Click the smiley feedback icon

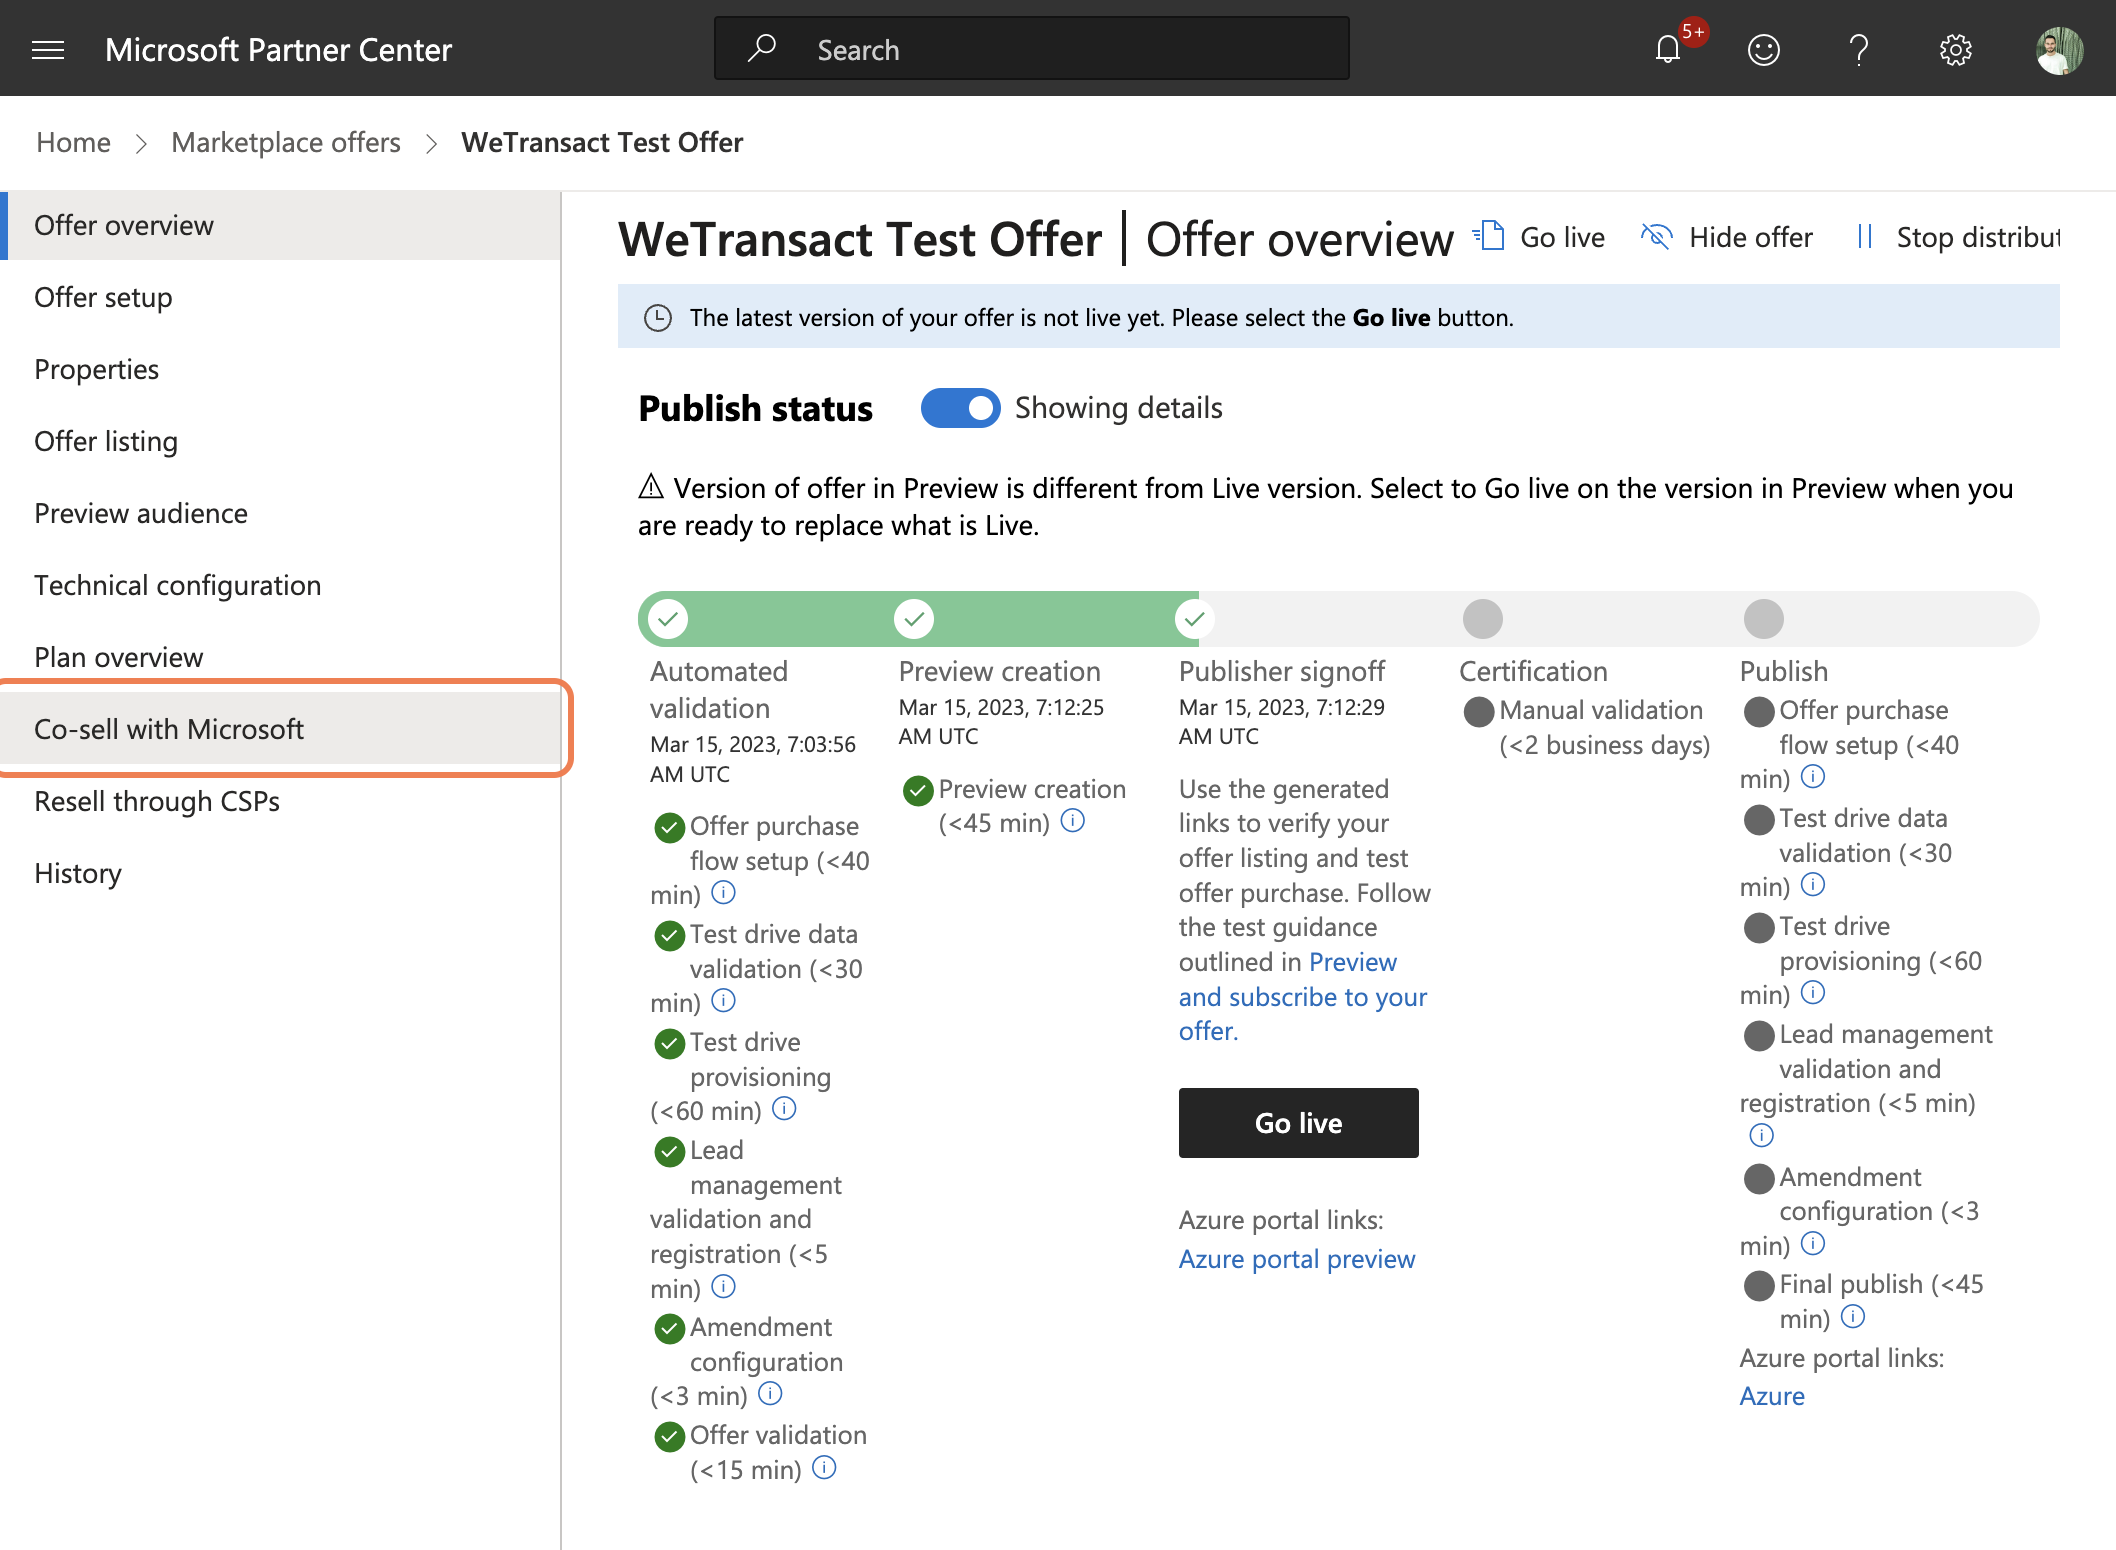[x=1764, y=50]
